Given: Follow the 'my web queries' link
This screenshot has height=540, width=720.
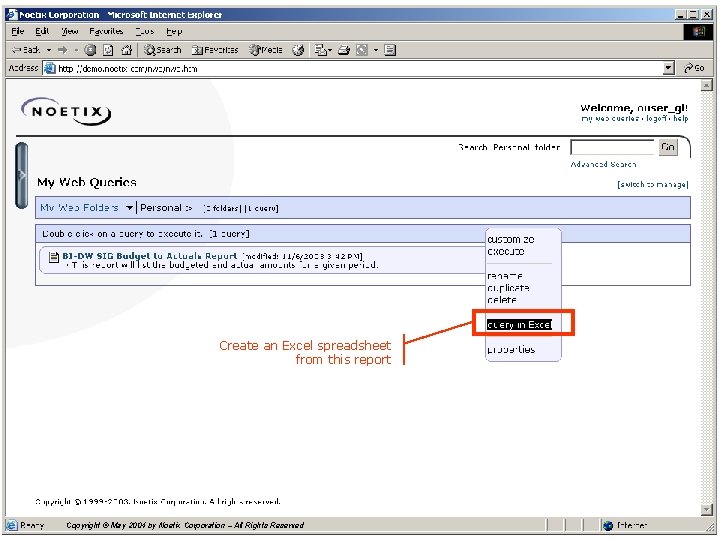Looking at the screenshot, I should tap(609, 118).
